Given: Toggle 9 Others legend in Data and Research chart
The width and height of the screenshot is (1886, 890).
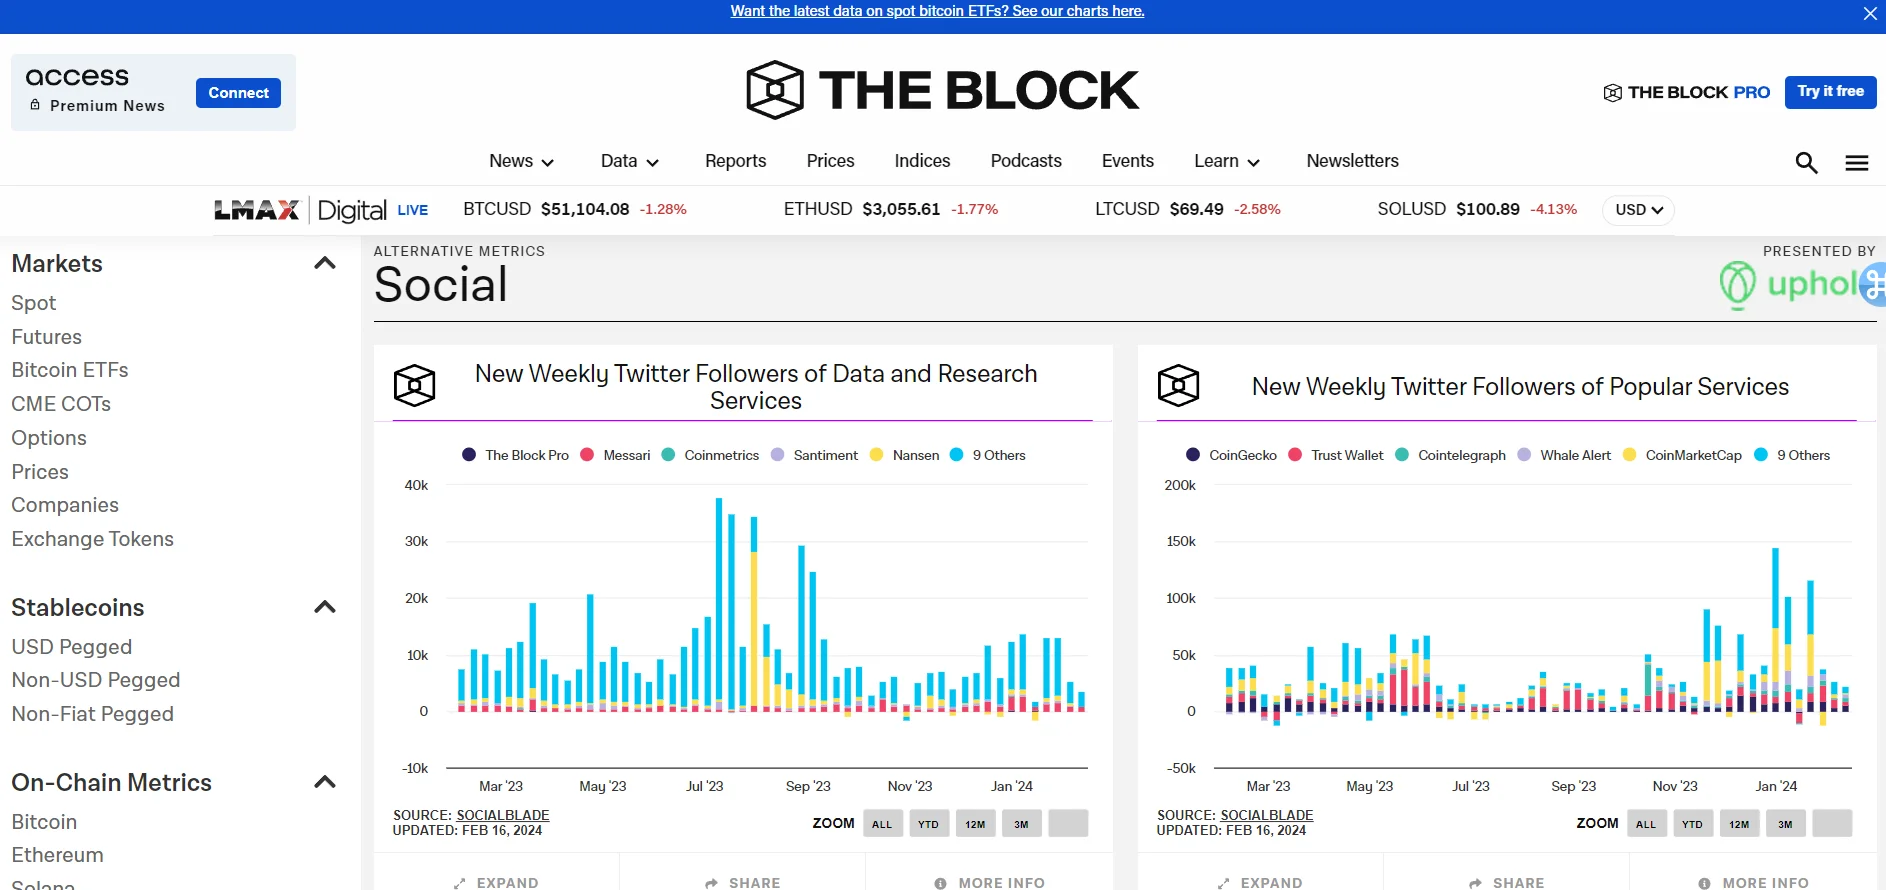Looking at the screenshot, I should pyautogui.click(x=988, y=455).
